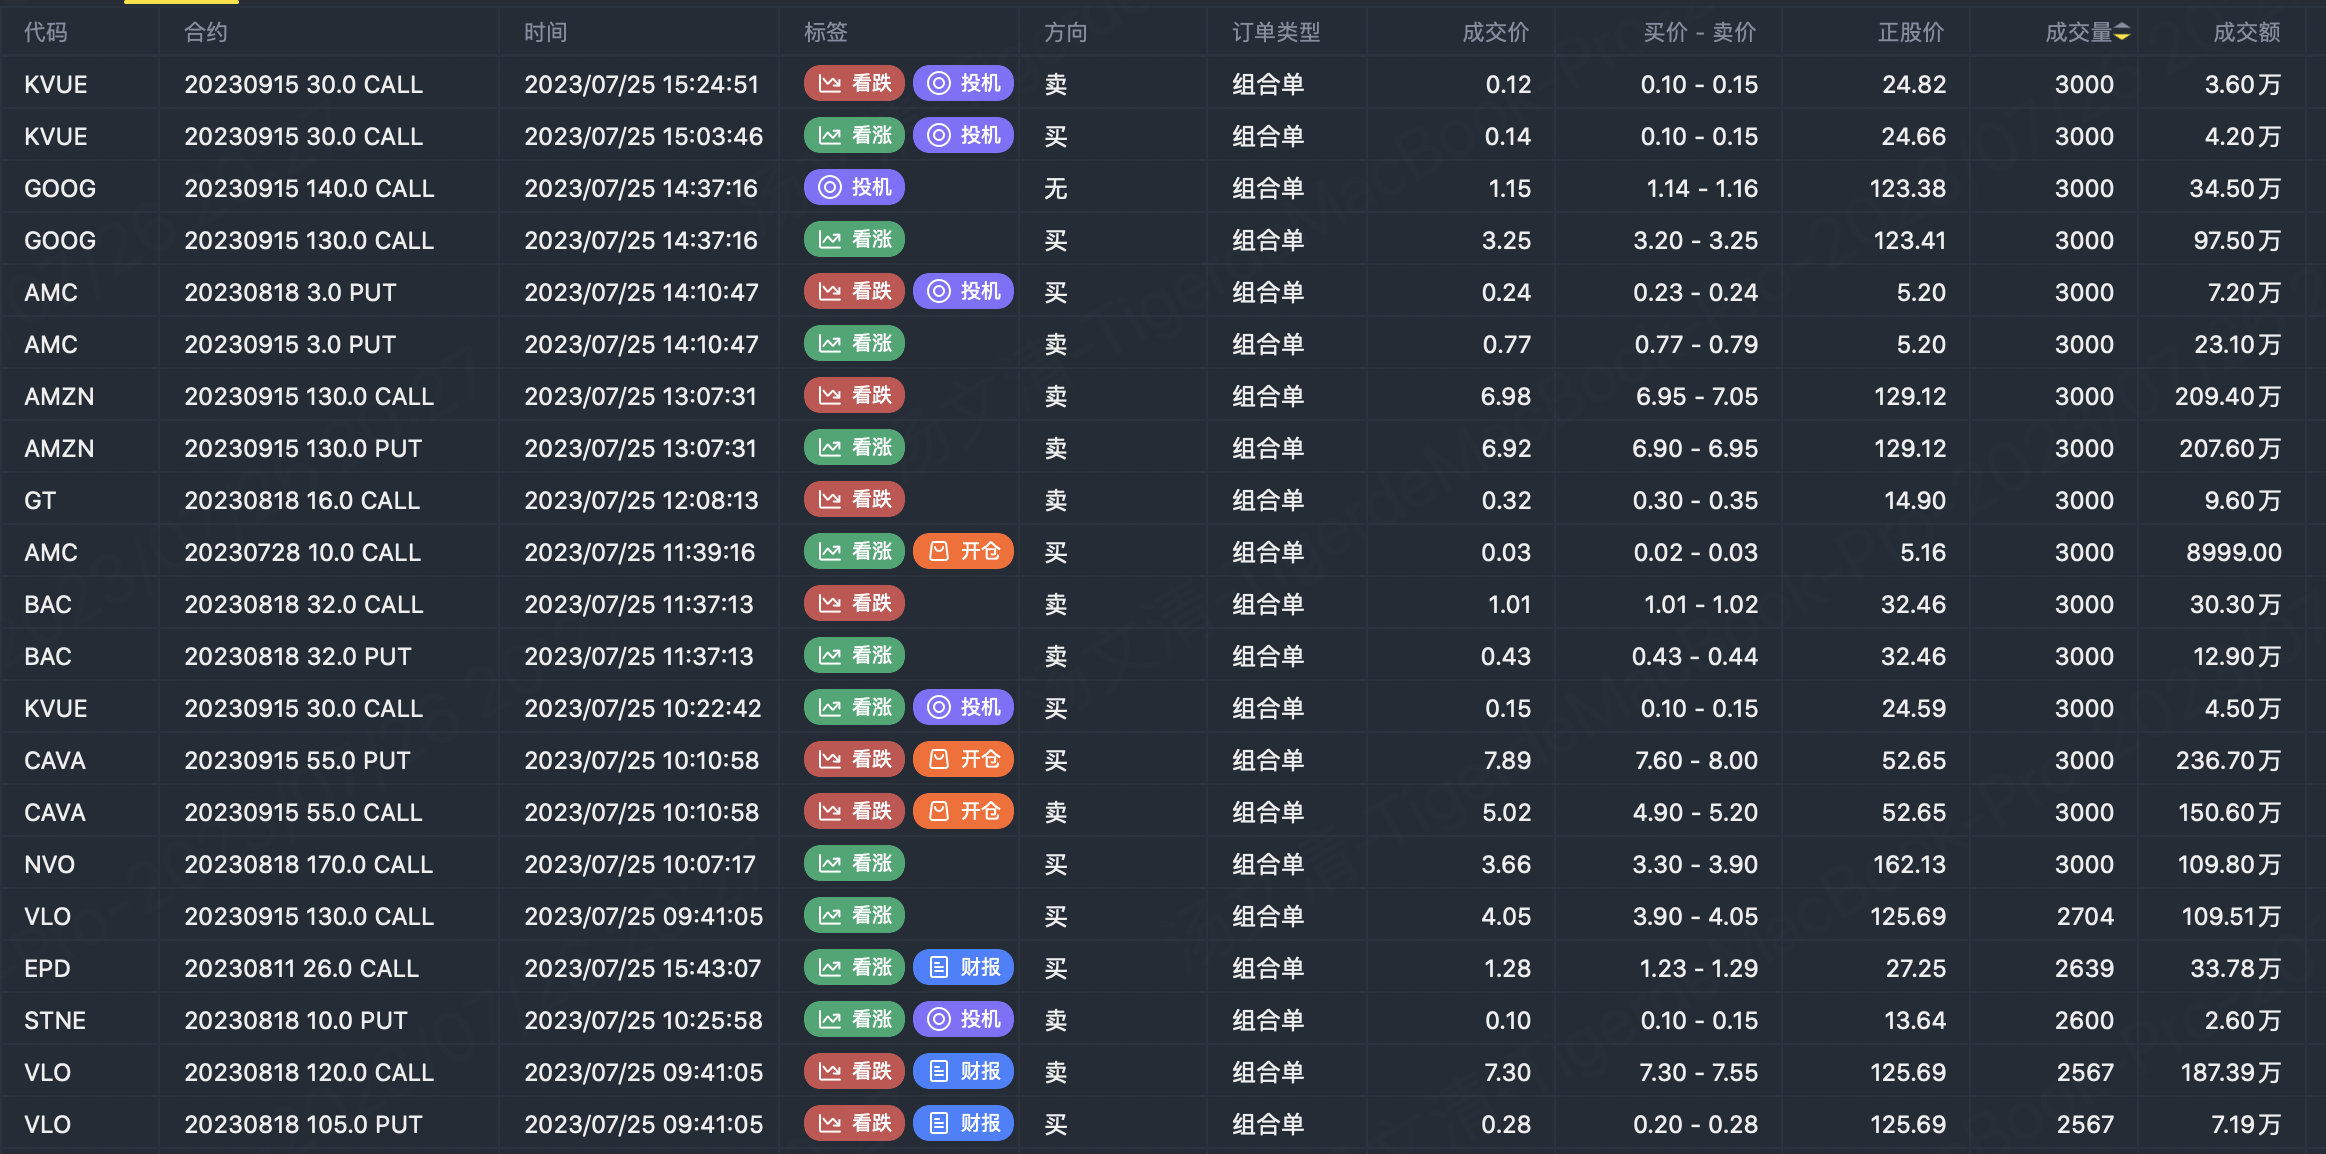Click the 正股价 column header
This screenshot has height=1154, width=2326.
click(1912, 33)
